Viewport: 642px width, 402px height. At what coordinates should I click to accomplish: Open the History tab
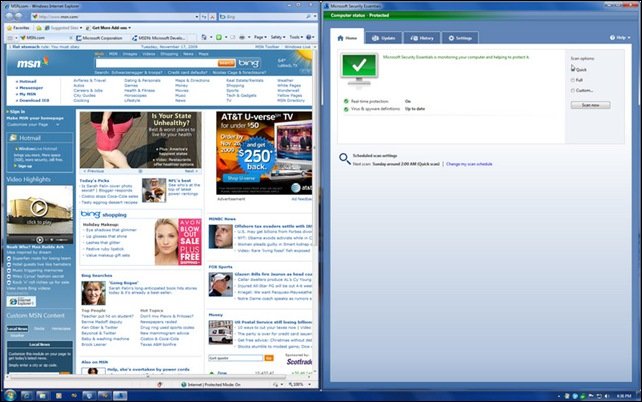422,38
